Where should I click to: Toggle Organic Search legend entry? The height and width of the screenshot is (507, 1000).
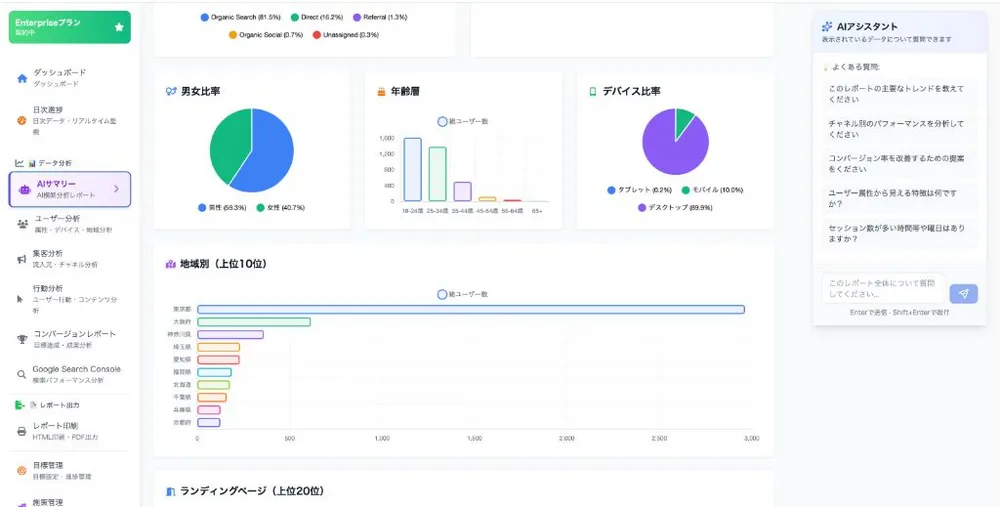point(240,17)
